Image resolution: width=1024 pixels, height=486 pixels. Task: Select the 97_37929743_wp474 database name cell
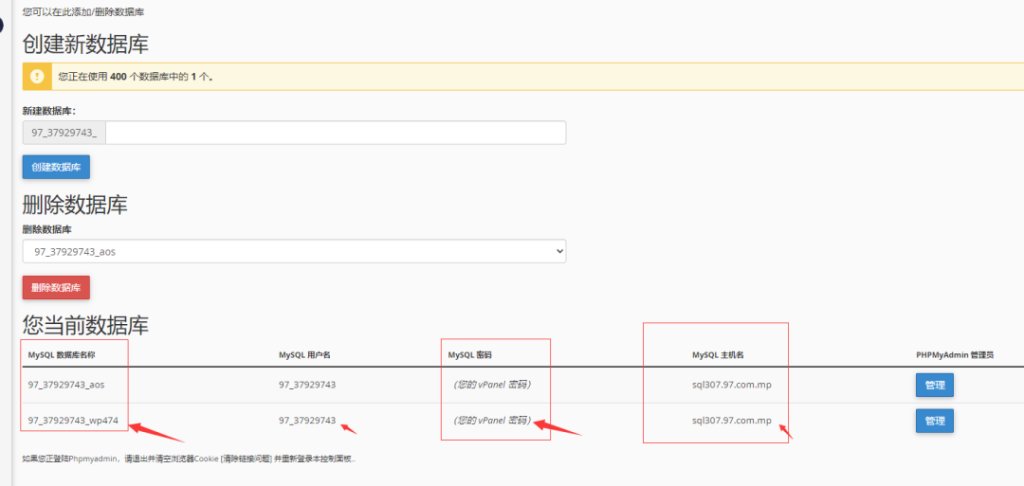(73, 421)
